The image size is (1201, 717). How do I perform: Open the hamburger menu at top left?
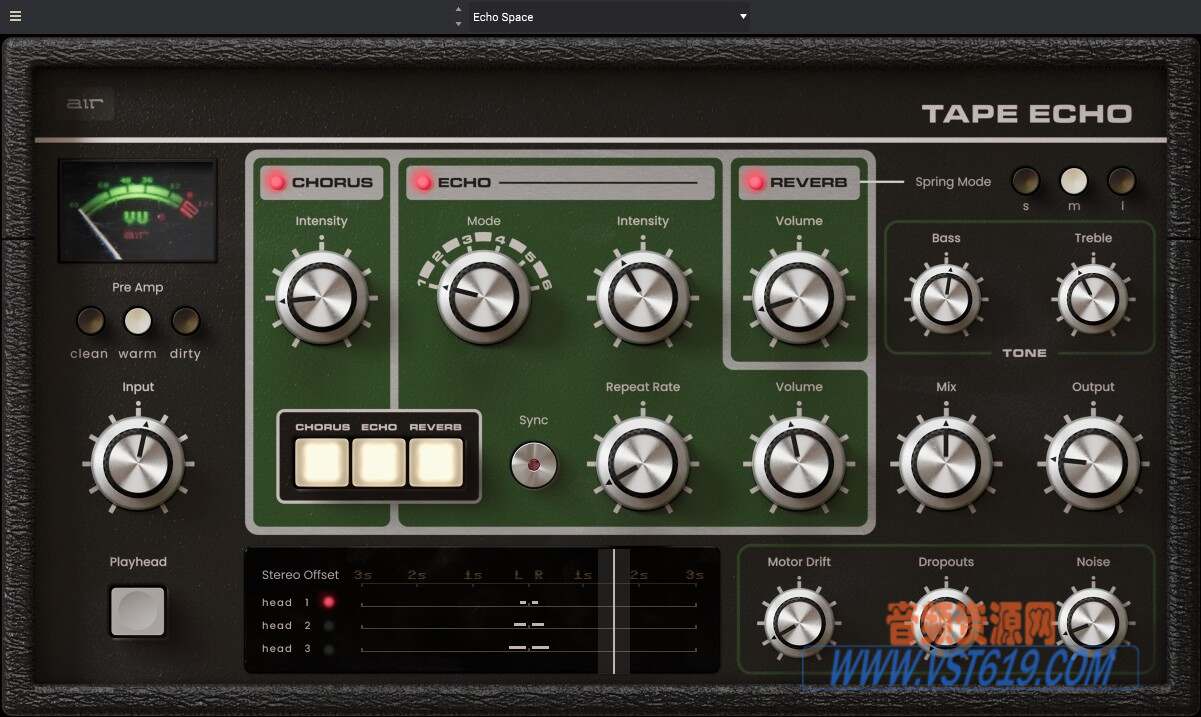(15, 16)
